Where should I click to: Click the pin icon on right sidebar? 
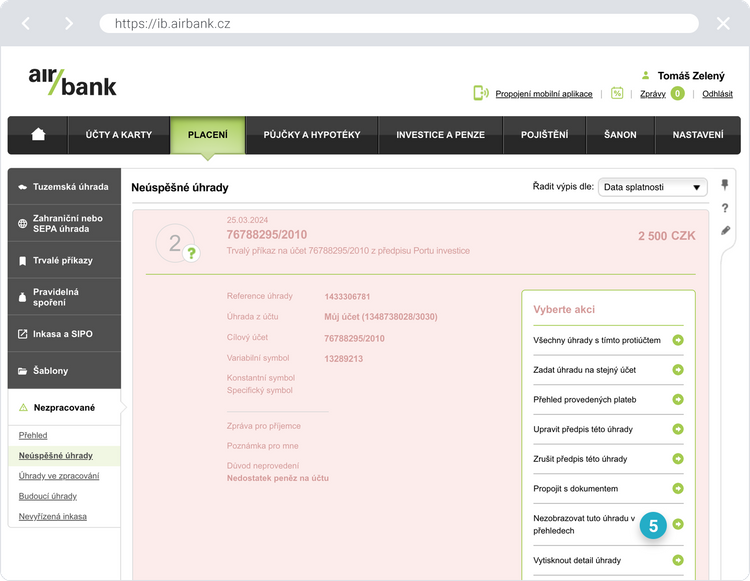coord(725,185)
